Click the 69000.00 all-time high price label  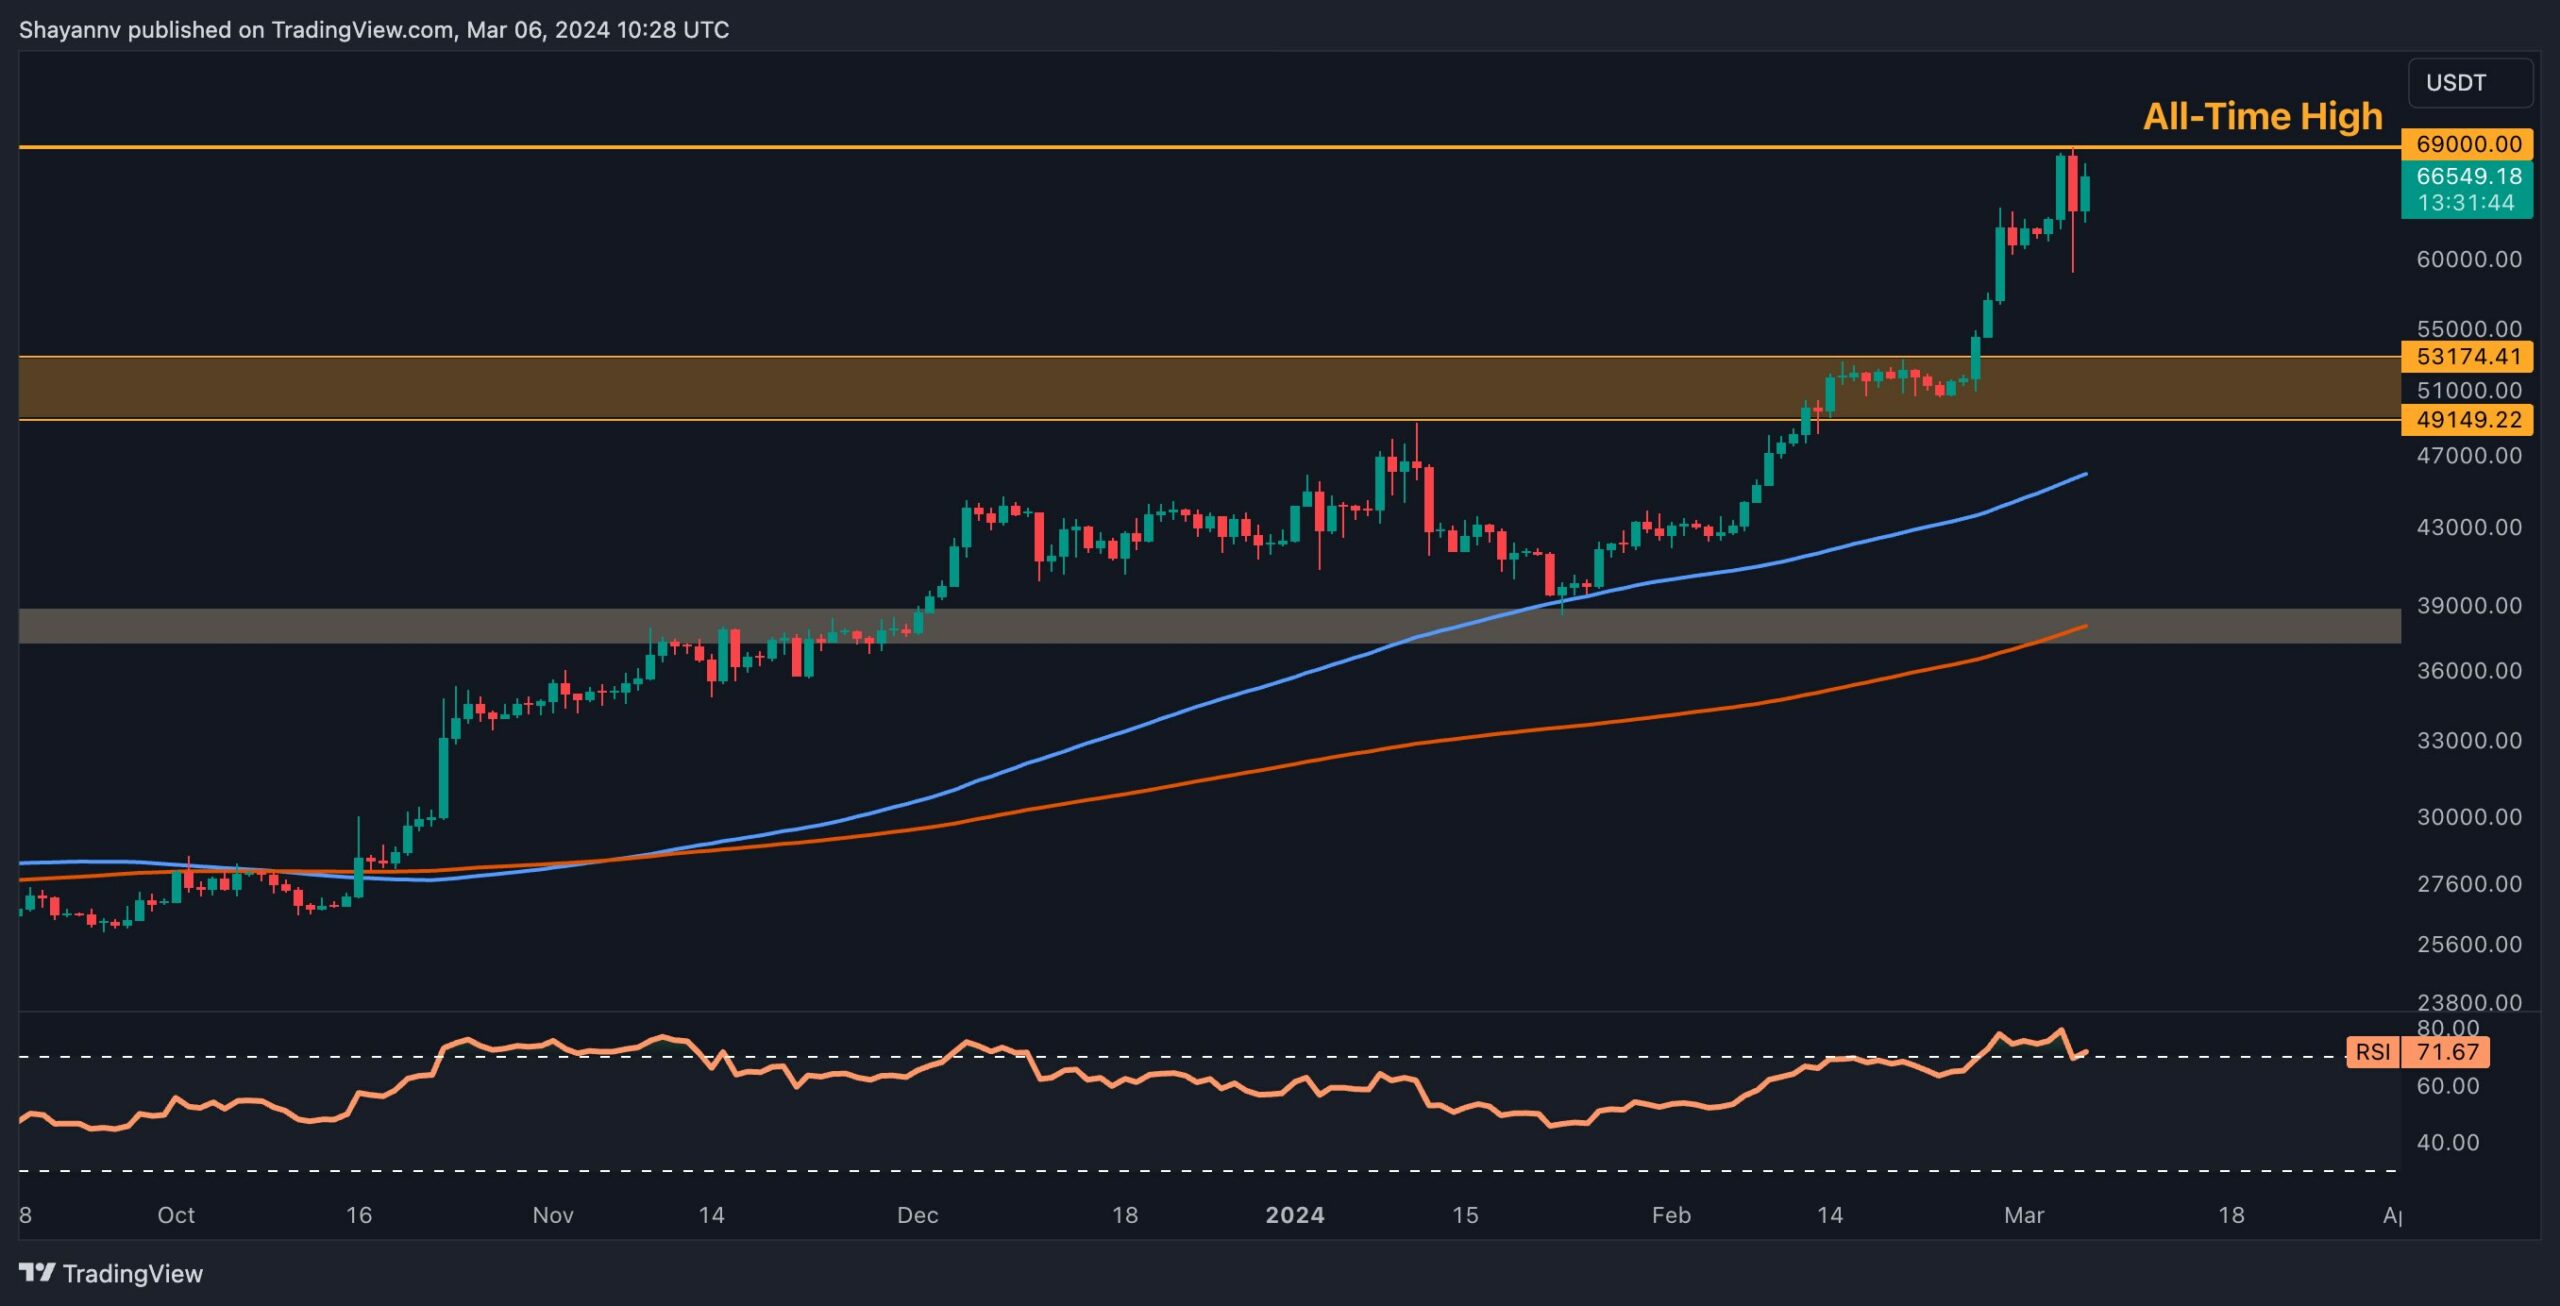click(x=2467, y=144)
